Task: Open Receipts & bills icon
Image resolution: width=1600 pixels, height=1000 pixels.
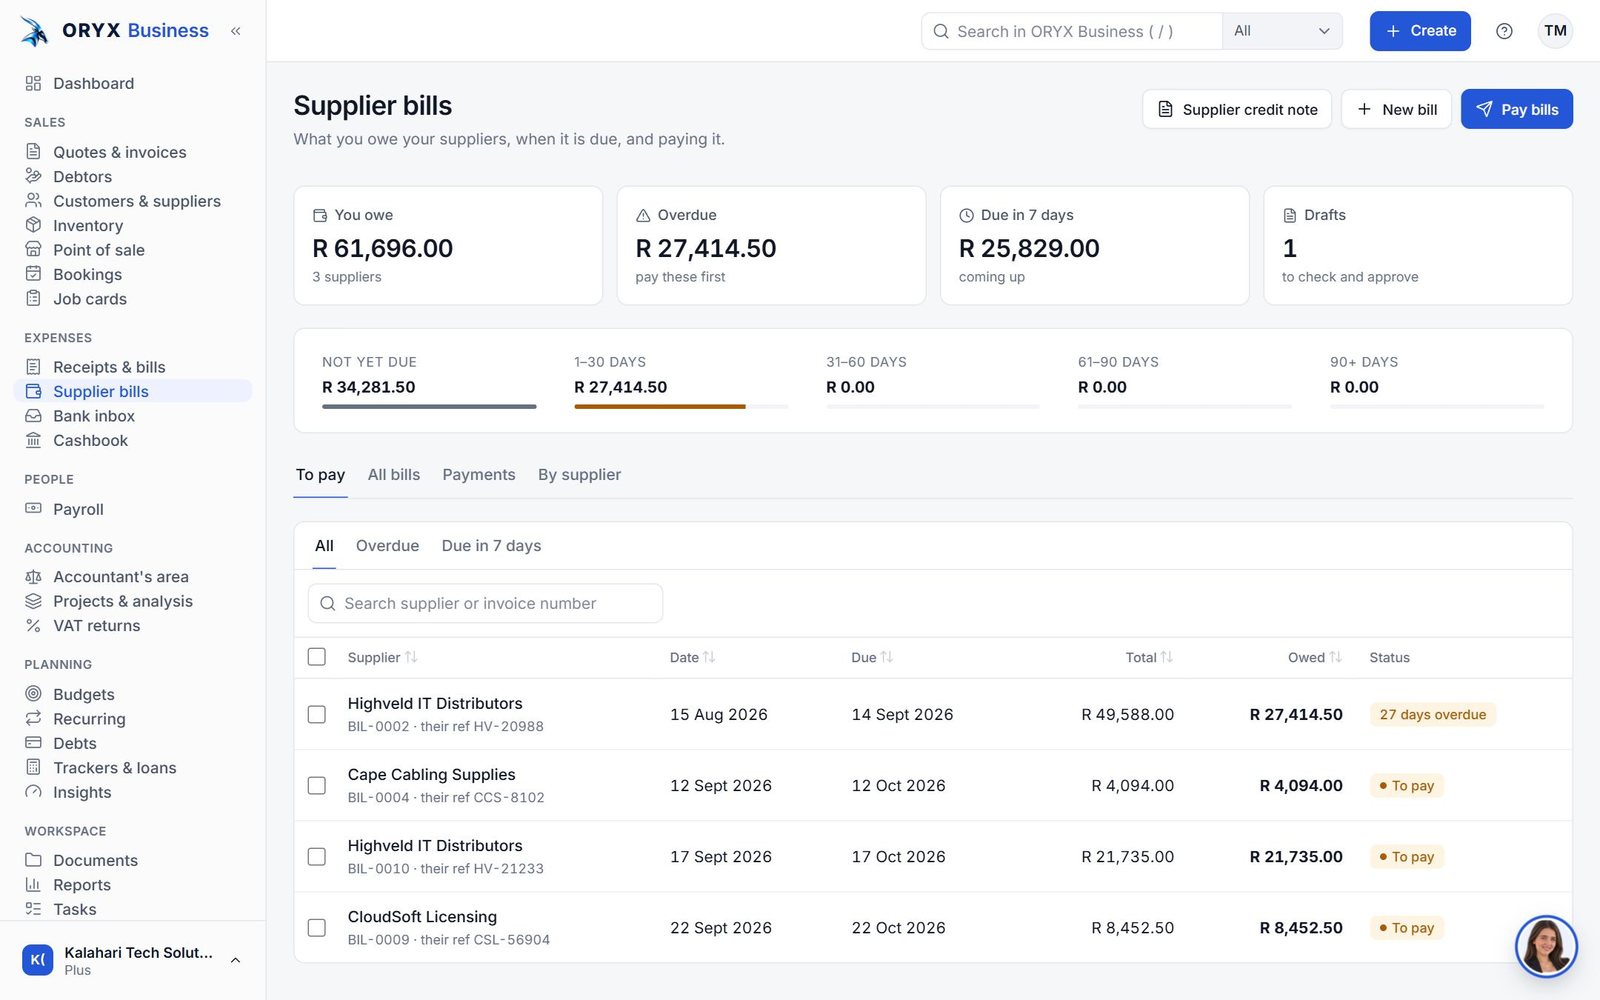Action: [x=33, y=367]
